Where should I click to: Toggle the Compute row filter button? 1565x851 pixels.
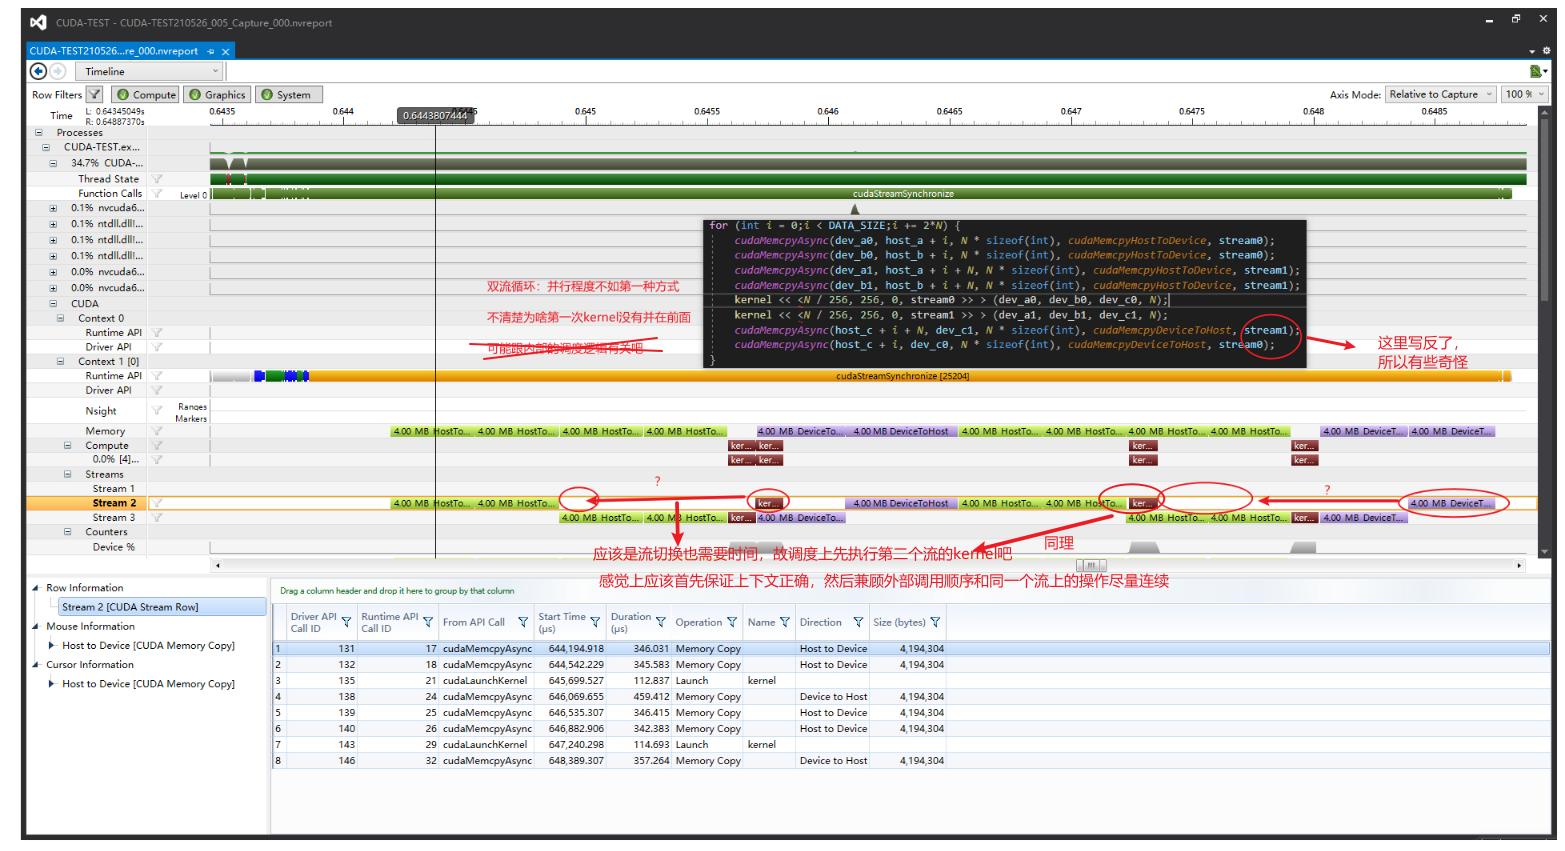[x=146, y=95]
